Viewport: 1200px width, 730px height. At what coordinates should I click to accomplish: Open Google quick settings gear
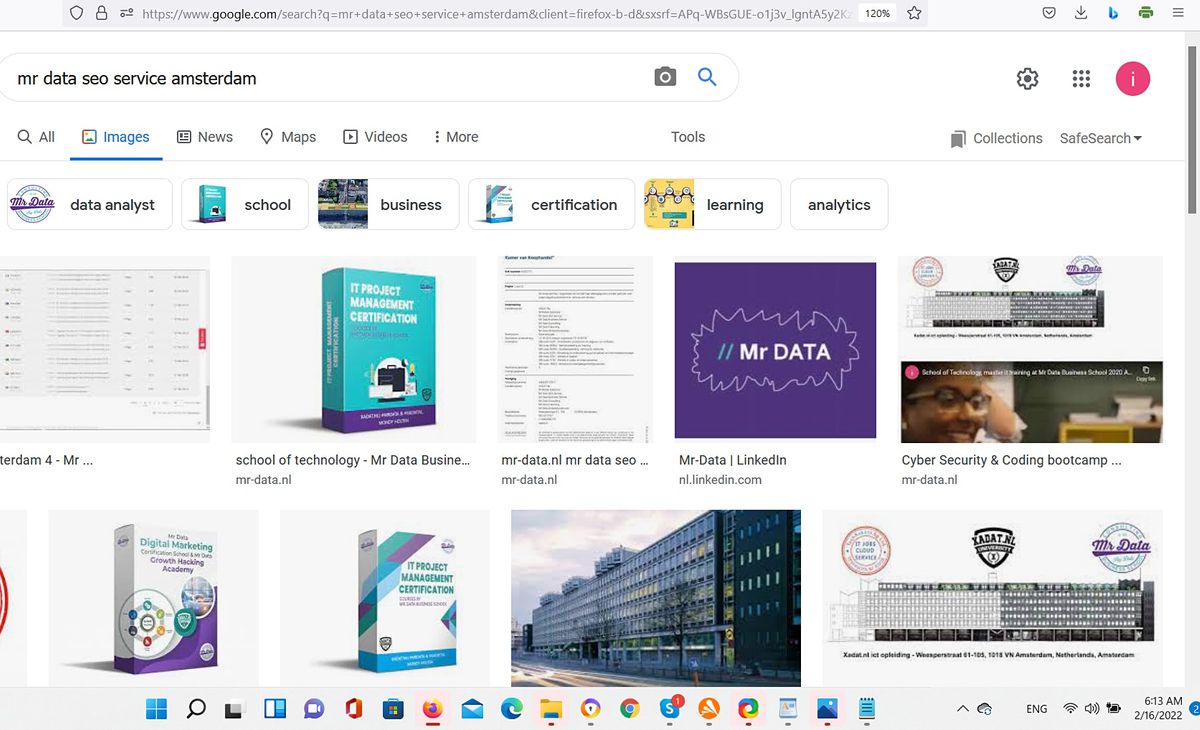point(1027,79)
